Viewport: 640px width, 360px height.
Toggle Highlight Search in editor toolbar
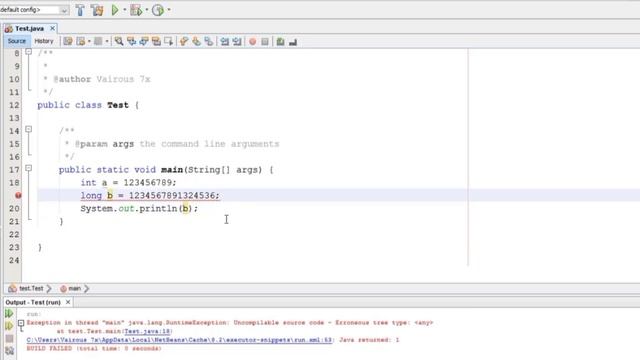coord(156,41)
